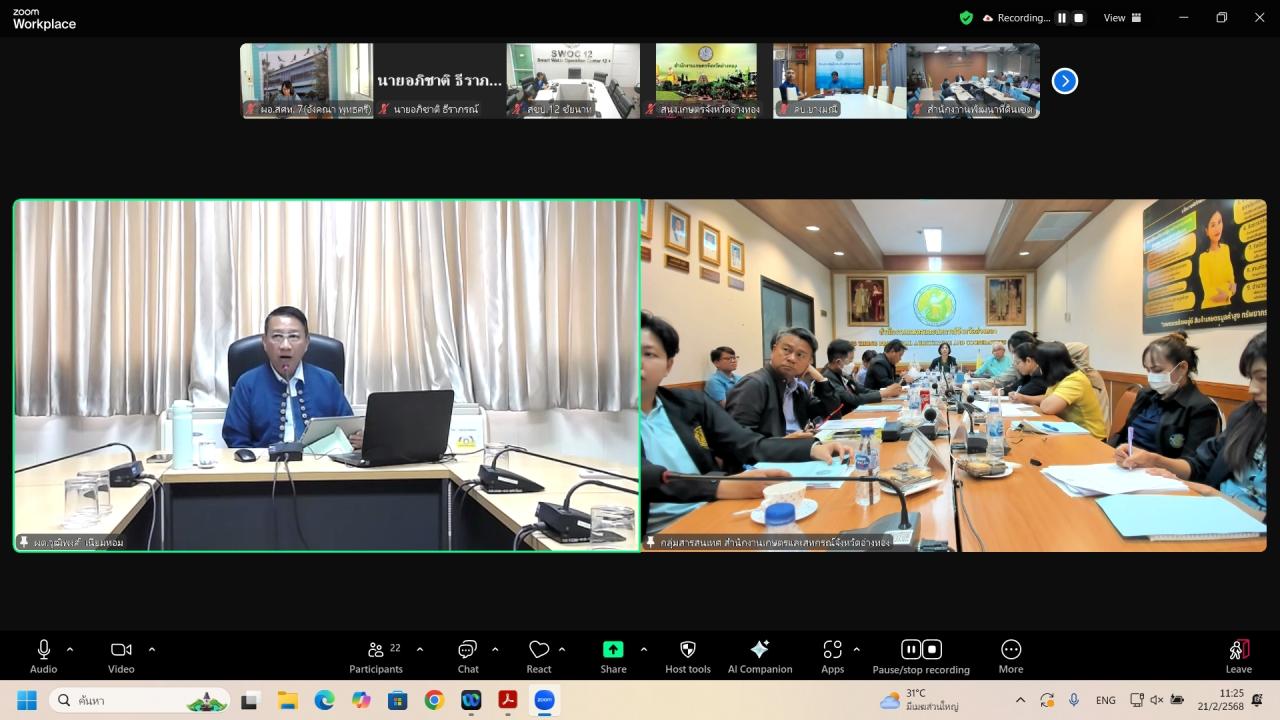Click the React heart icon
The image size is (1280, 720).
point(539,656)
